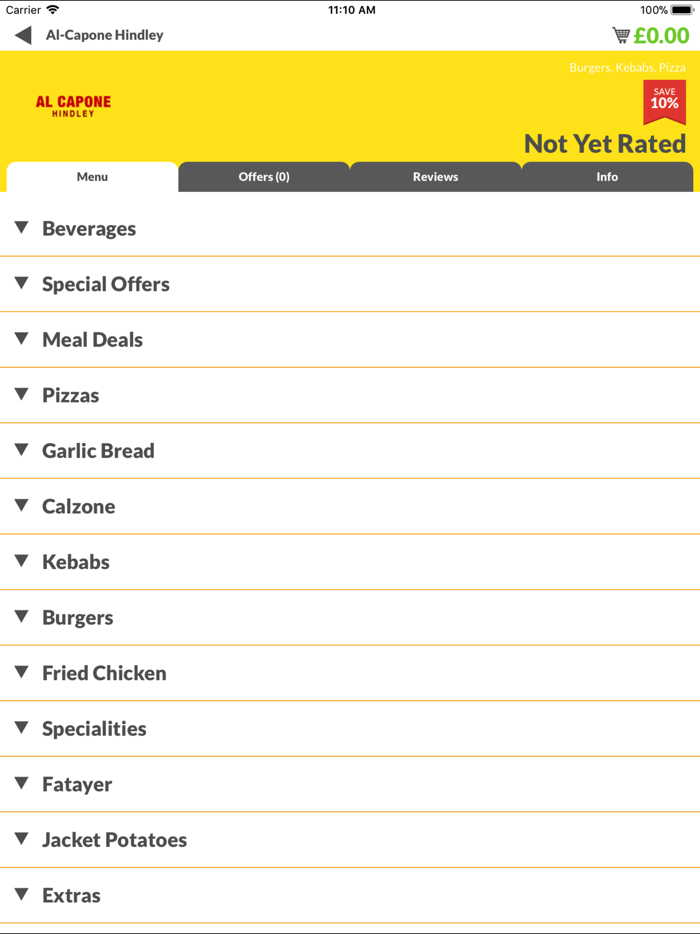The width and height of the screenshot is (700, 934).
Task: Expand the Special Offers section
Action: point(105,284)
